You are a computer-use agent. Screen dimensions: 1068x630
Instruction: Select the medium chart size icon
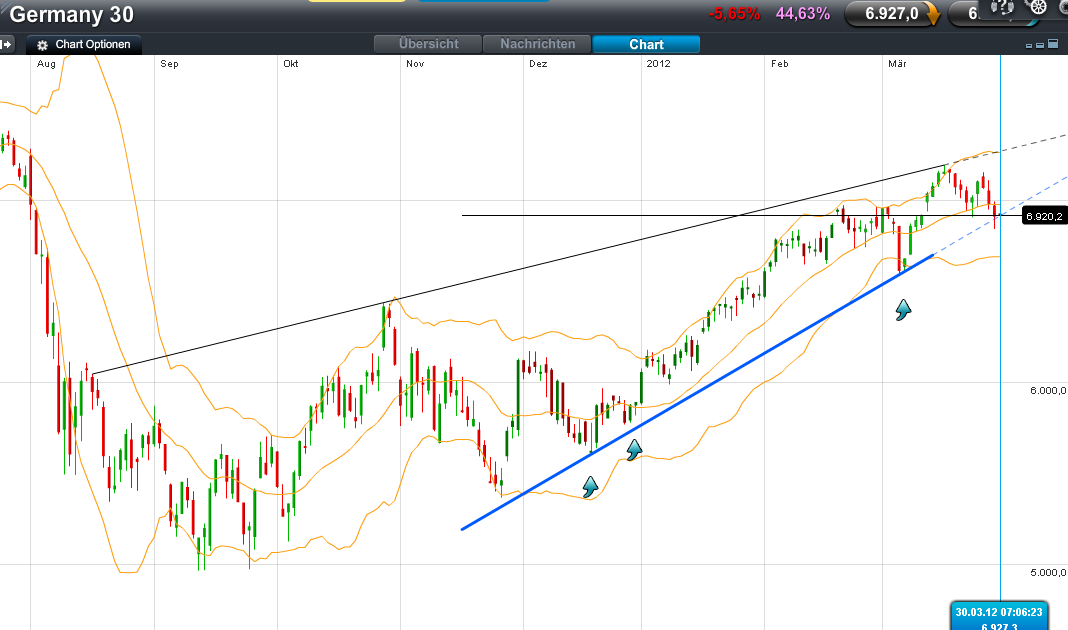(1040, 45)
